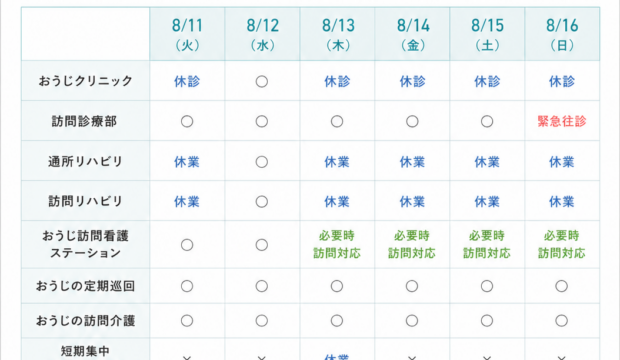Select the 8/11 (火) column header
620x360 pixels.
tap(187, 34)
